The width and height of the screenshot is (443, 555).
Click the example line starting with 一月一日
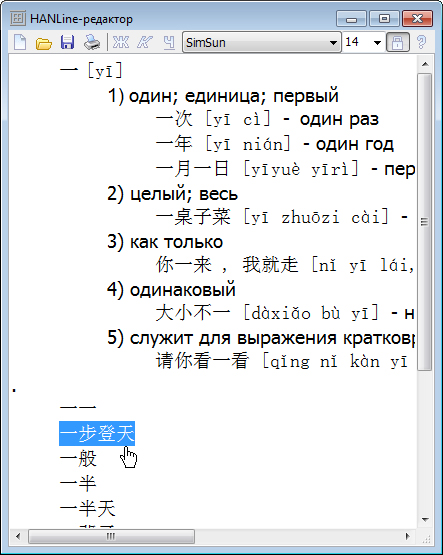(285, 169)
